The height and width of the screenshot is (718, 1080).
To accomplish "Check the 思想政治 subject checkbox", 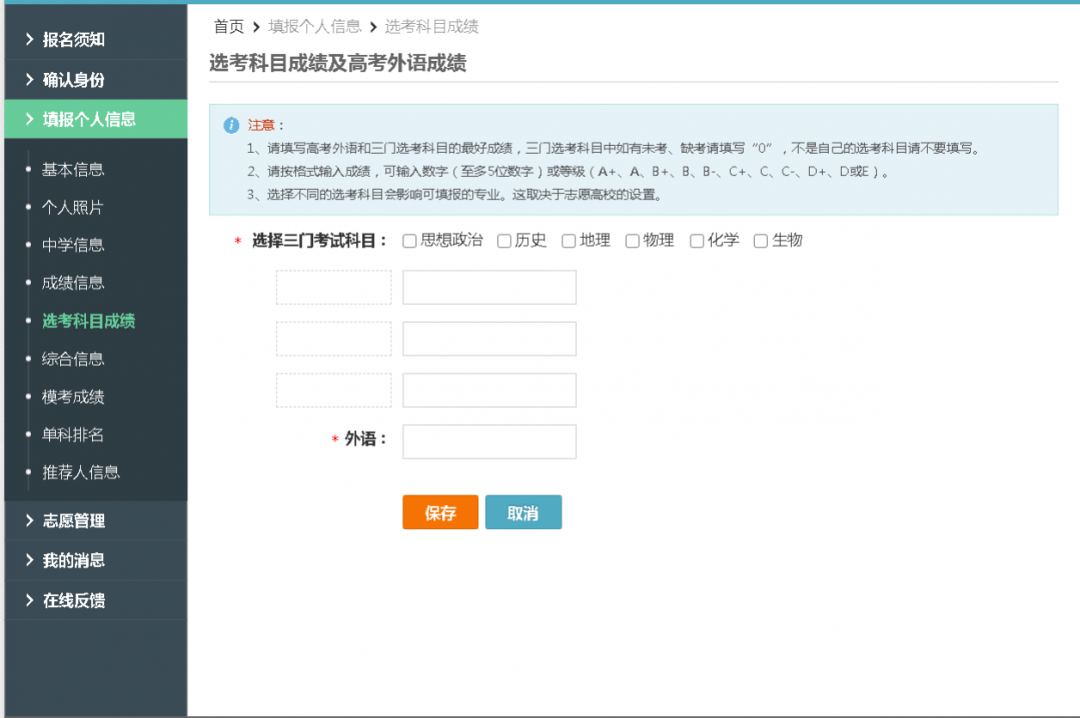I will tap(409, 241).
